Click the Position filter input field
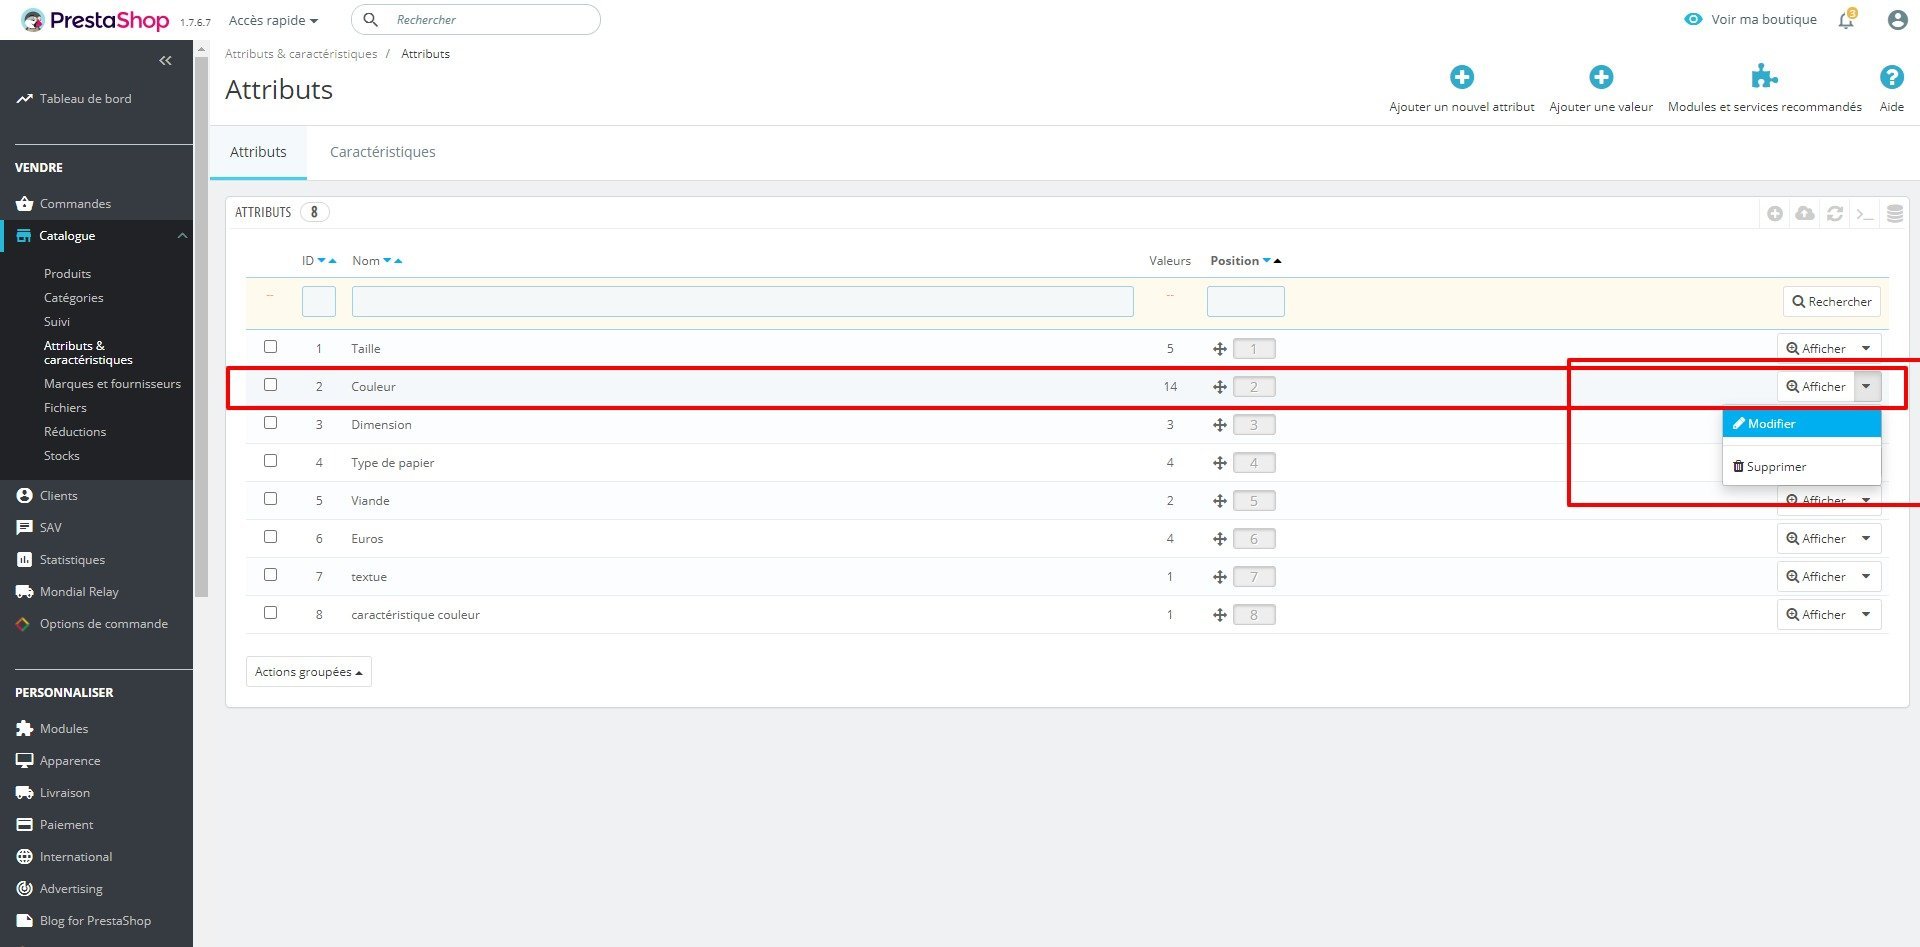 tap(1246, 302)
